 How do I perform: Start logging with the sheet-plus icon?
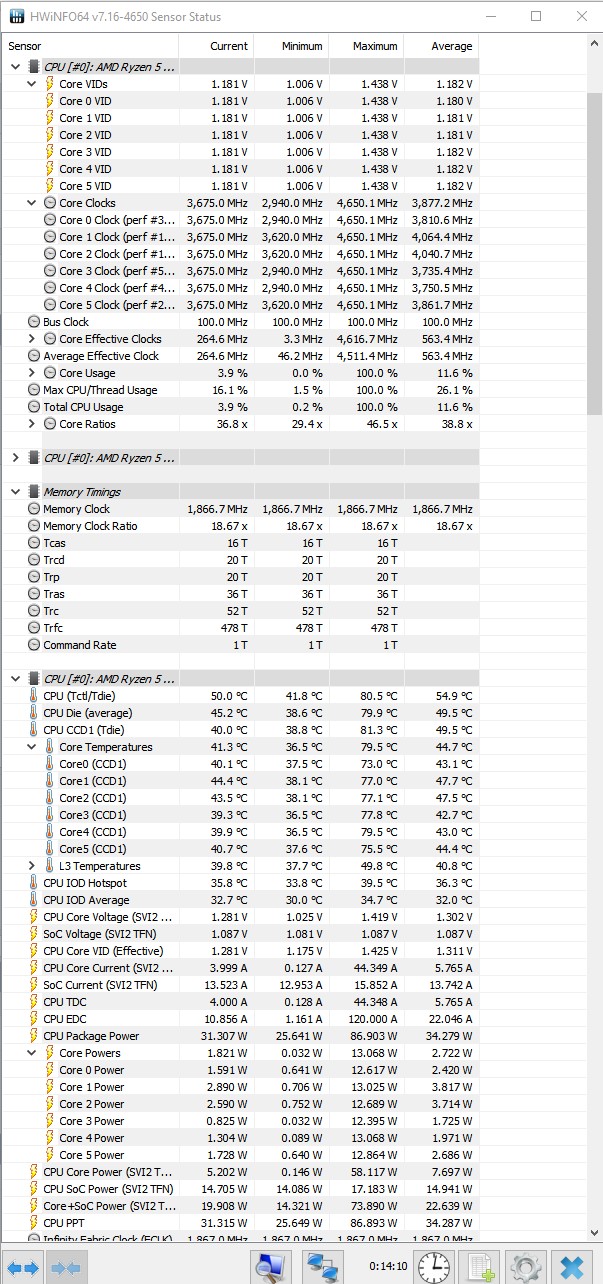point(481,1266)
